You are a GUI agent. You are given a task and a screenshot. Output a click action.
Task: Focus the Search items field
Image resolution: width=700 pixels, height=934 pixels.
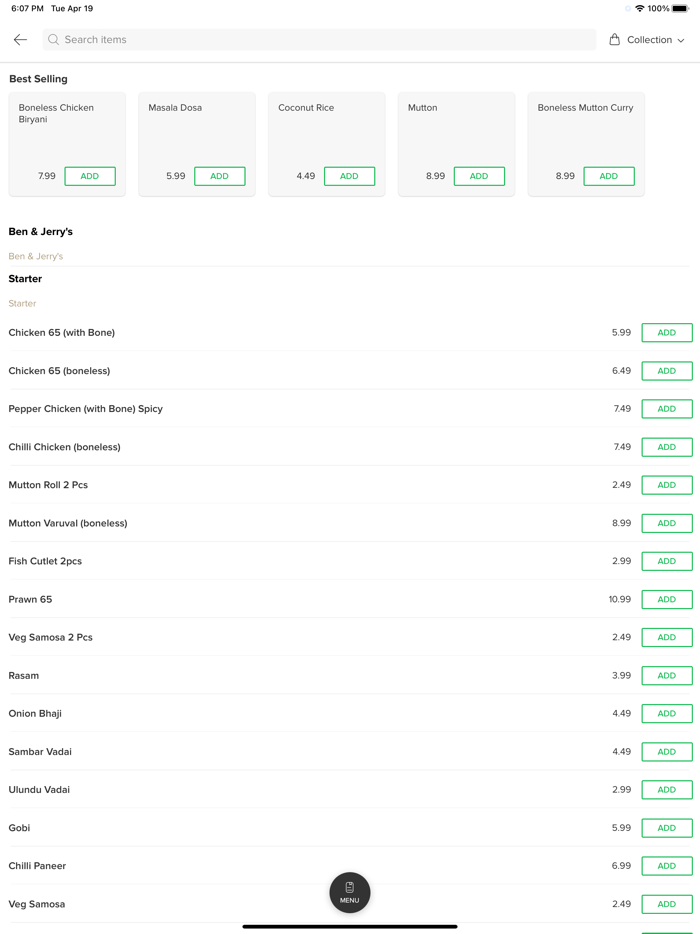(320, 40)
